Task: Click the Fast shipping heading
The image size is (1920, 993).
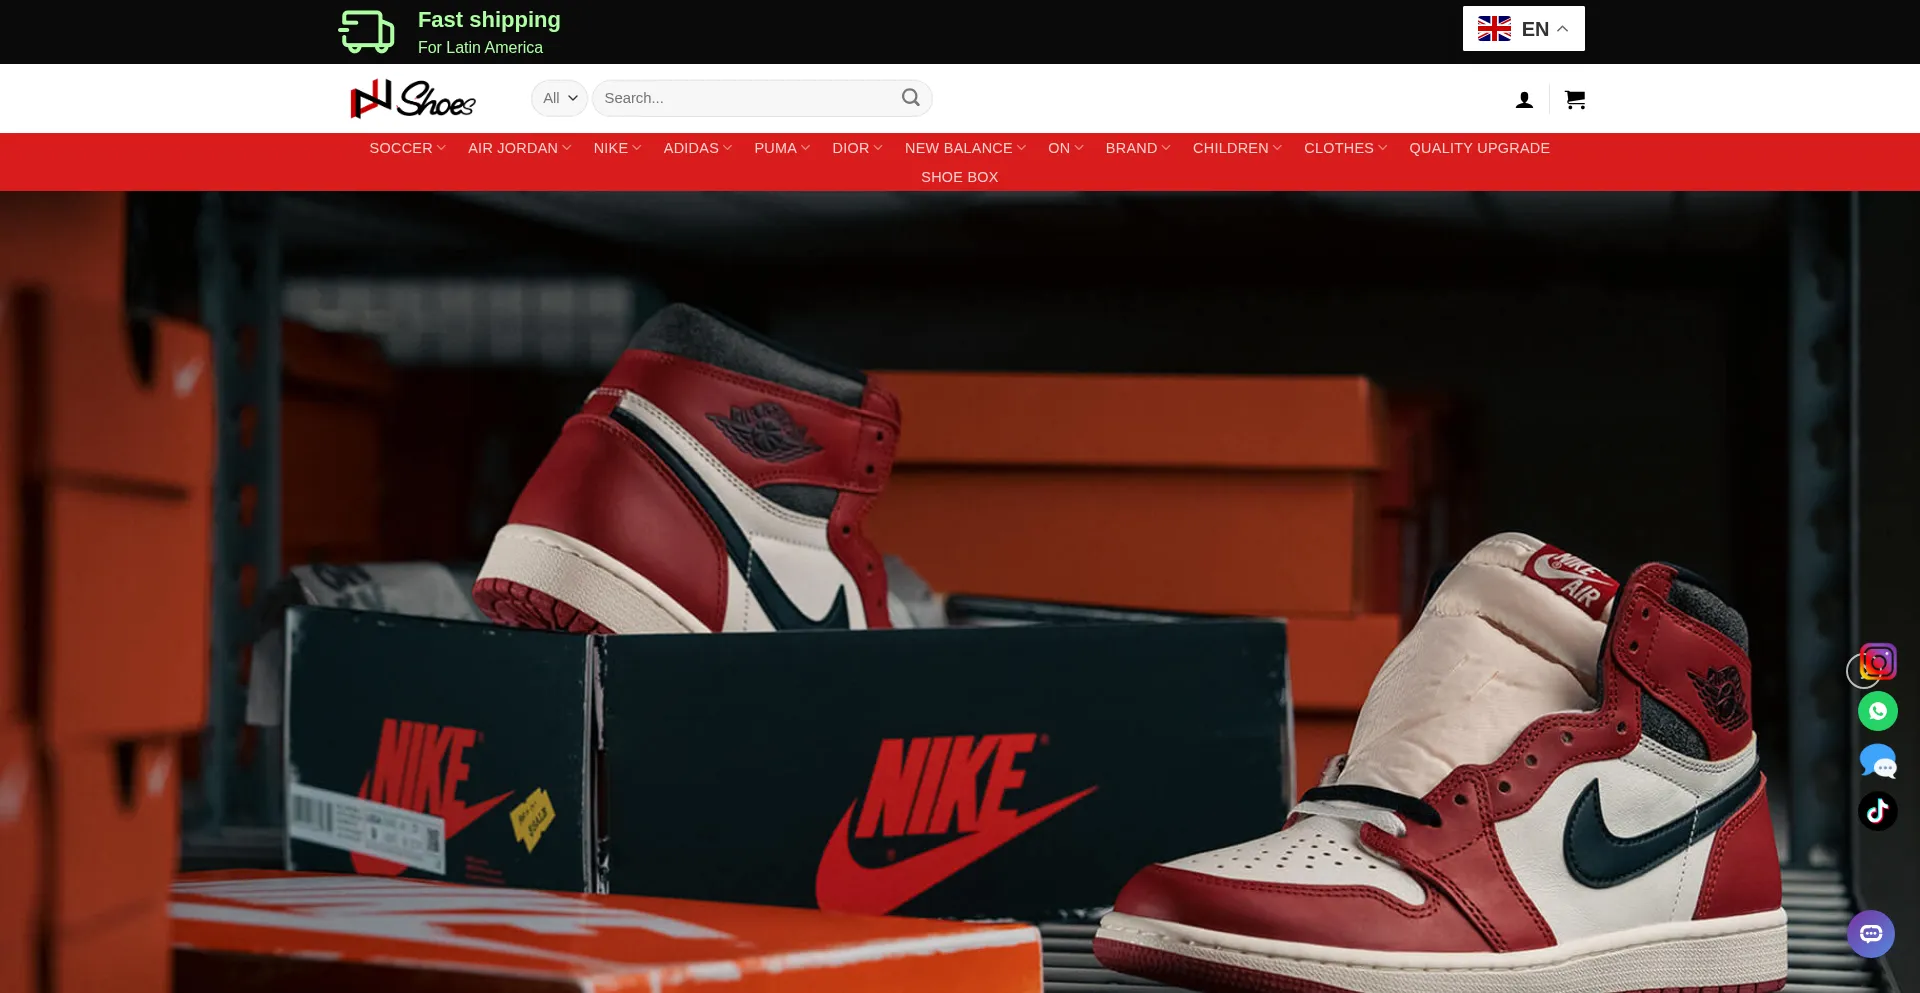Action: (x=489, y=20)
